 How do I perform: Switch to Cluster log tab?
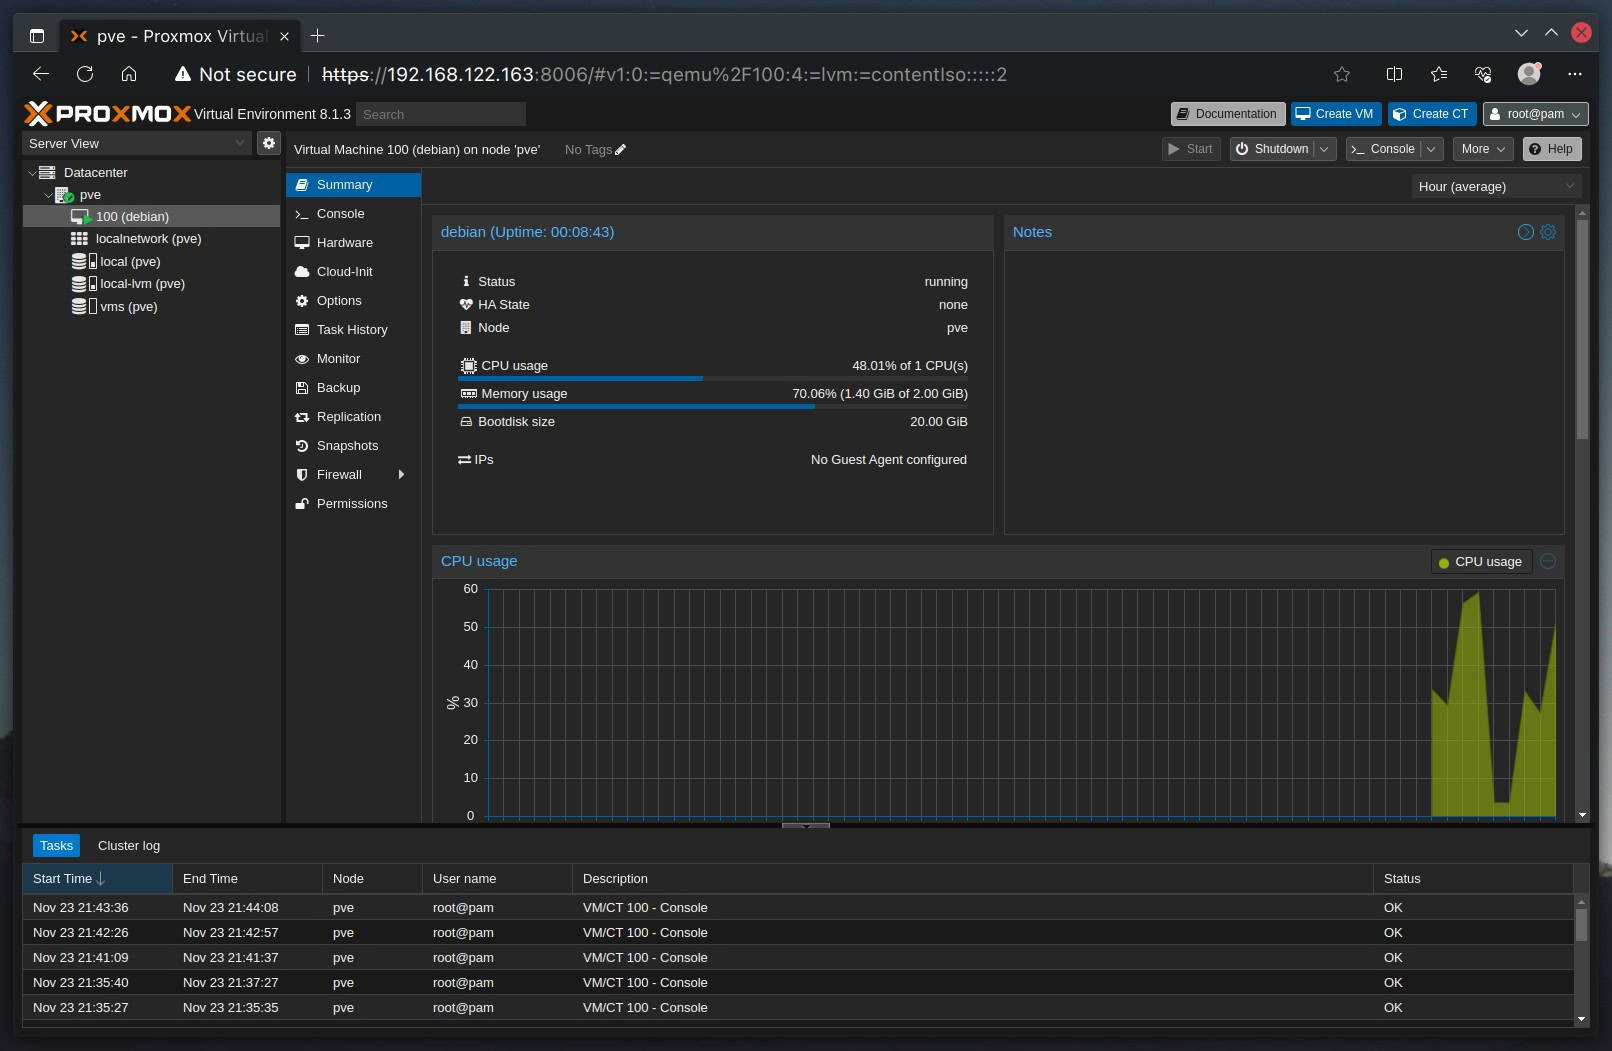[x=129, y=846]
